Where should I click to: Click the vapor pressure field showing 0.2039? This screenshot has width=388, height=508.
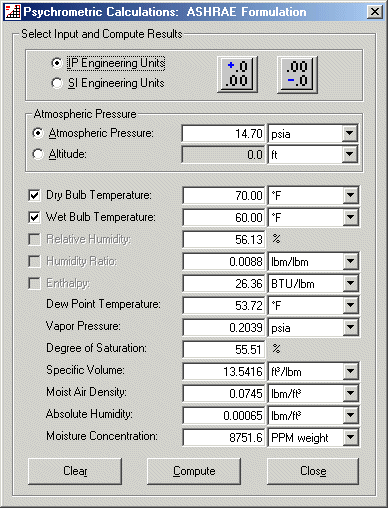click(x=224, y=327)
